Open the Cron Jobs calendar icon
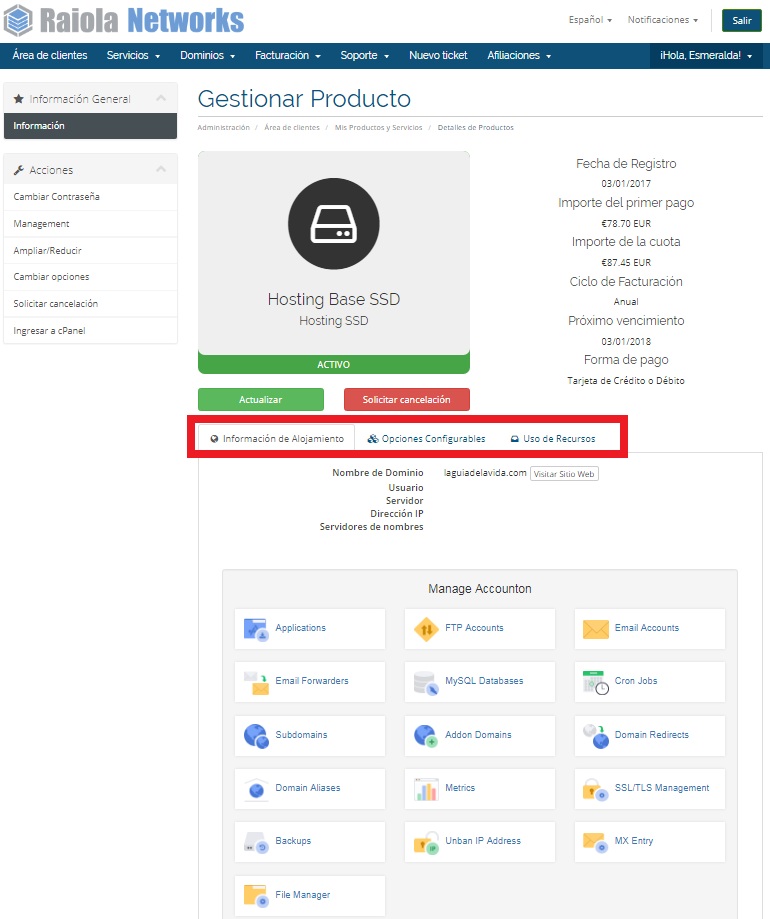 596,682
